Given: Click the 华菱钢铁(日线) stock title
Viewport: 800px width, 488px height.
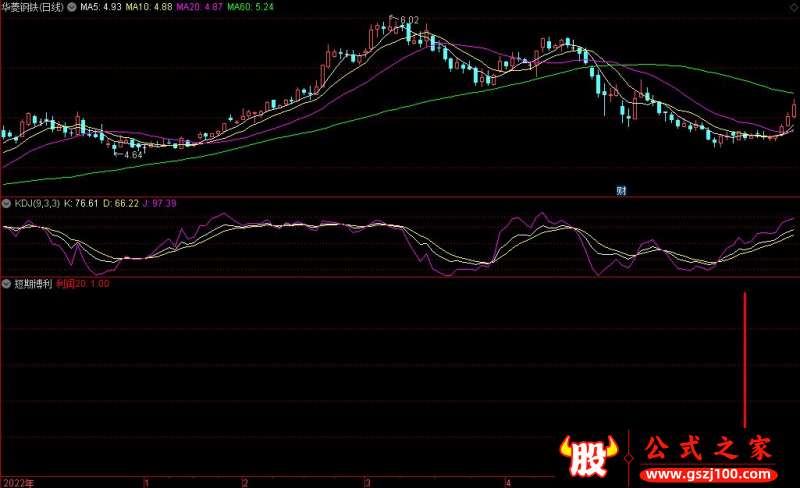Looking at the screenshot, I should (33, 7).
